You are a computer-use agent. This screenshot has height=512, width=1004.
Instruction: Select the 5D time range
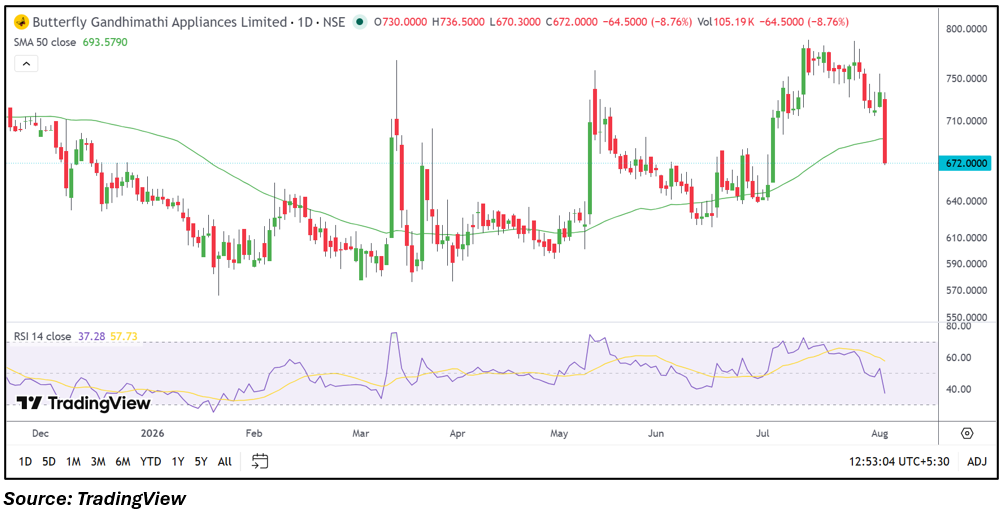49,461
